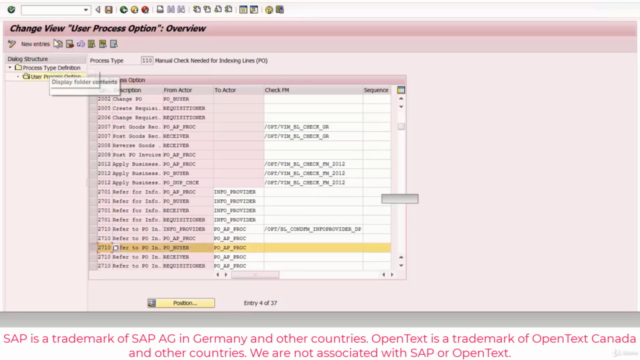Generate a shortcut icon

click(254, 9)
